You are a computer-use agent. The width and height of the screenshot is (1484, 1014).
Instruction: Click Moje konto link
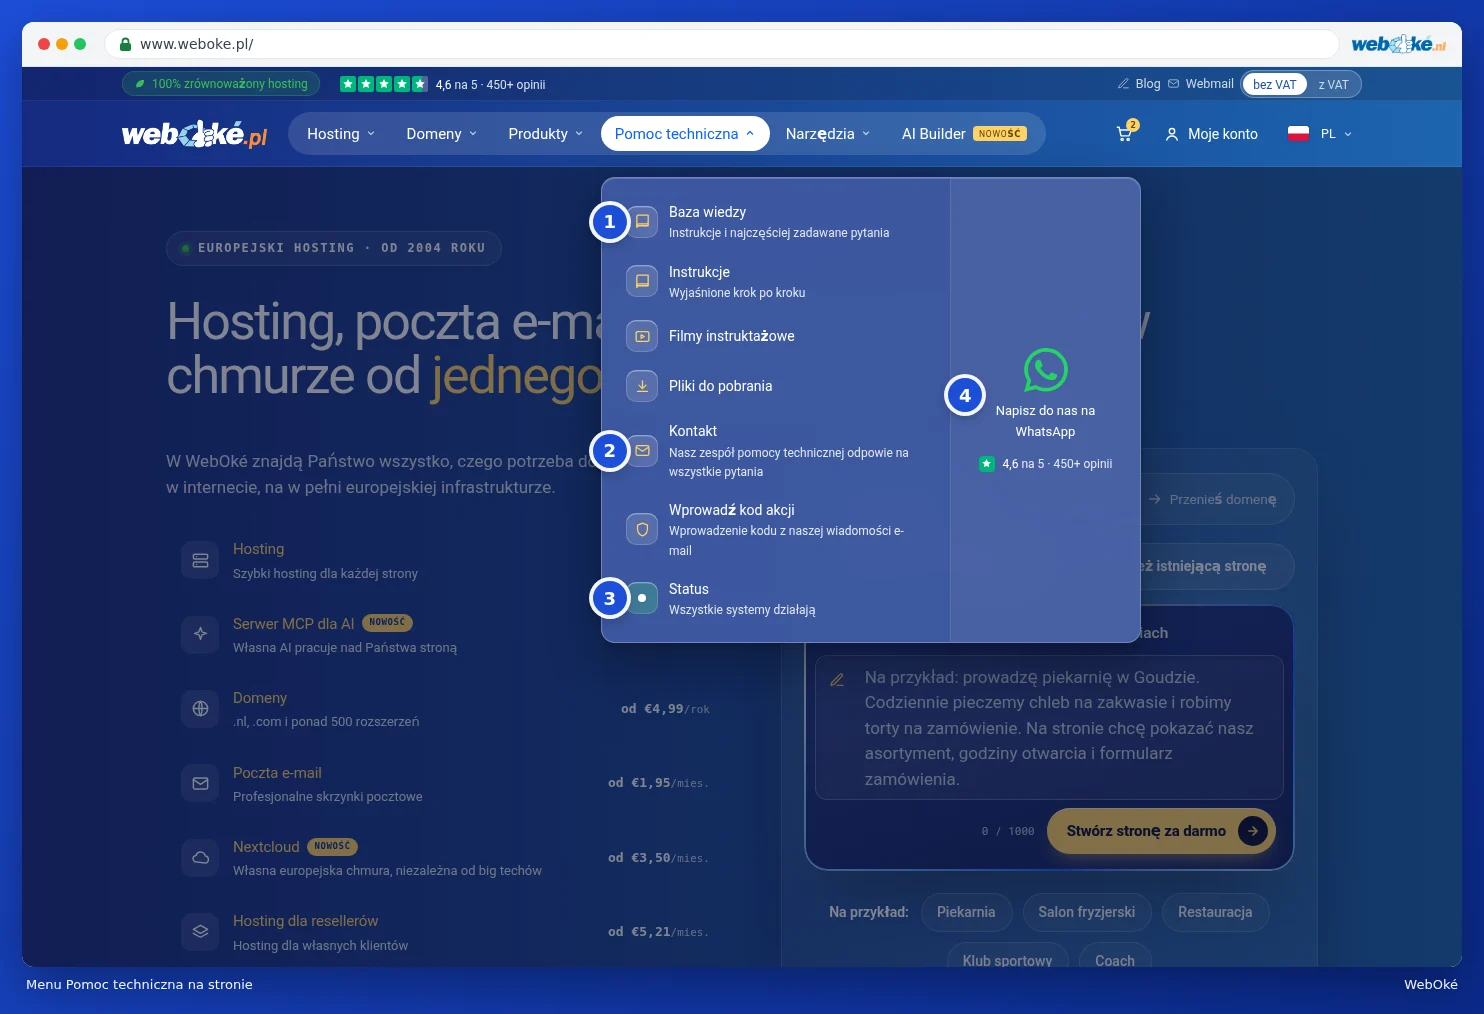point(1222,134)
